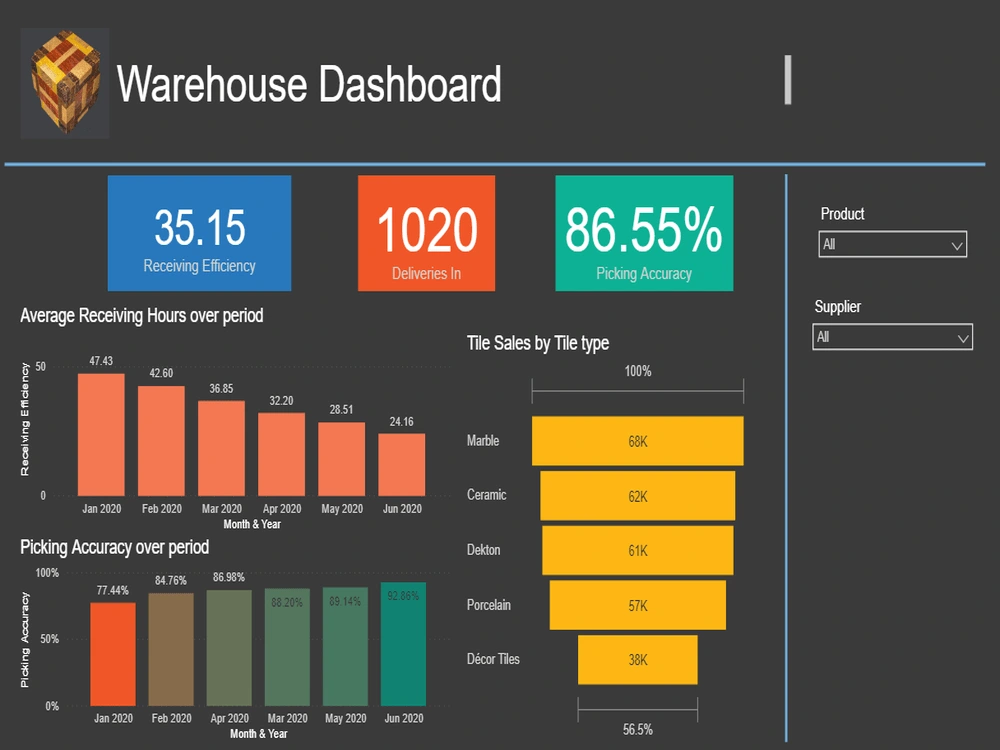The width and height of the screenshot is (1000, 750).
Task: Select the orange Deliveries In card
Action: point(425,232)
